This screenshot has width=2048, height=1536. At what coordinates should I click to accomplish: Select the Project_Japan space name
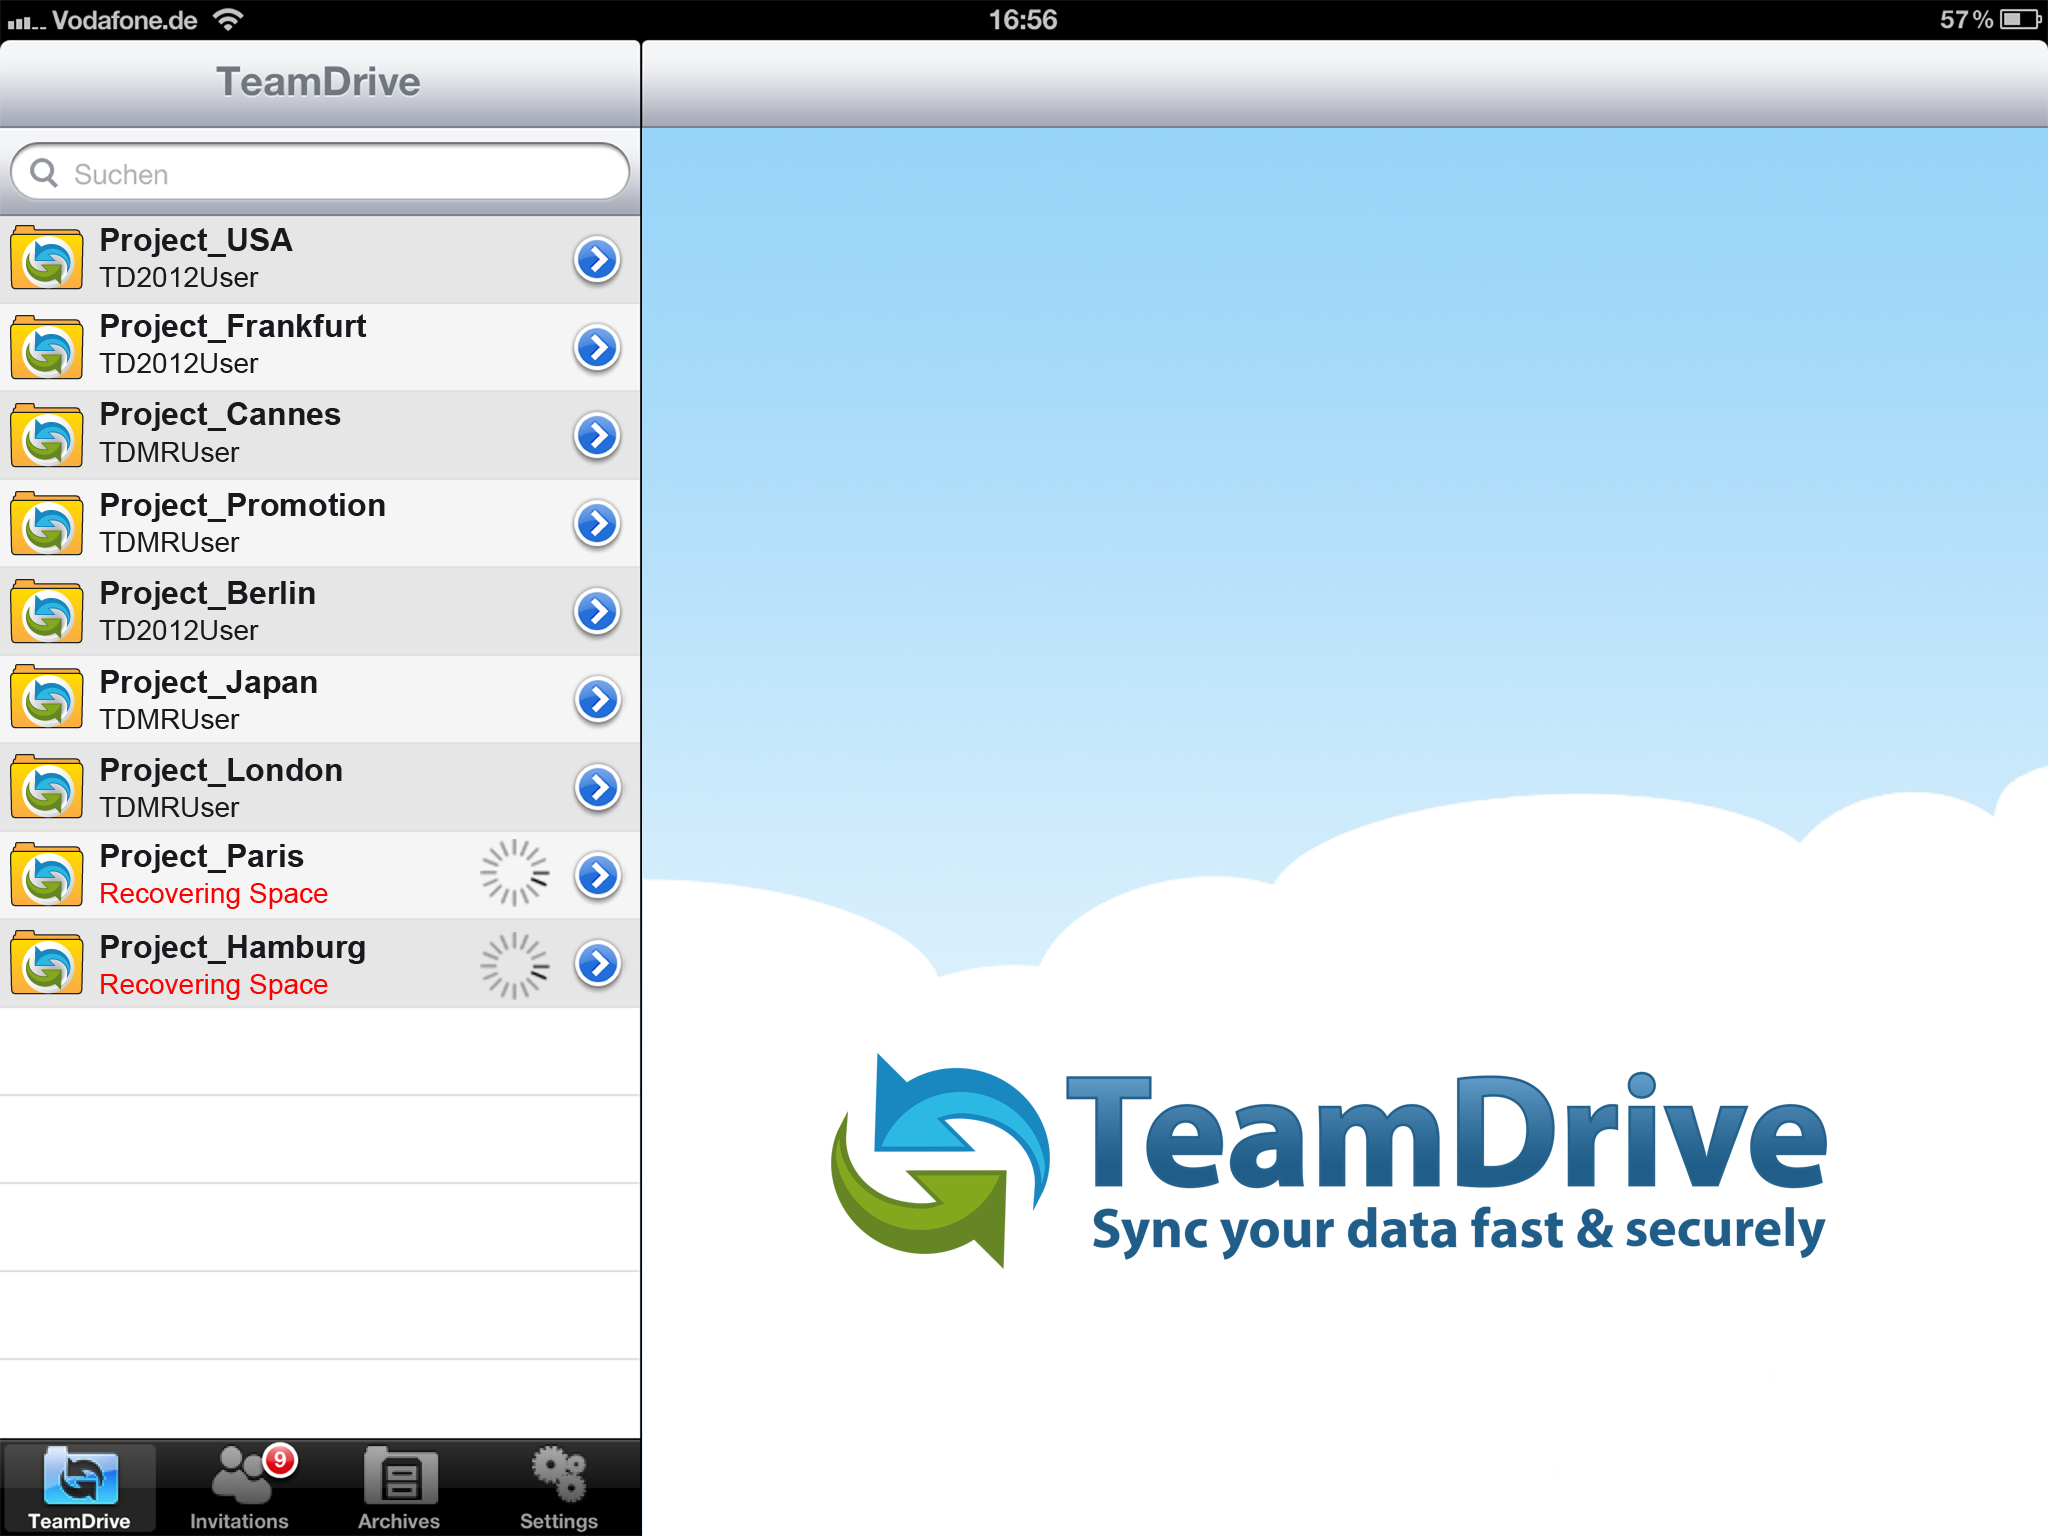208,682
